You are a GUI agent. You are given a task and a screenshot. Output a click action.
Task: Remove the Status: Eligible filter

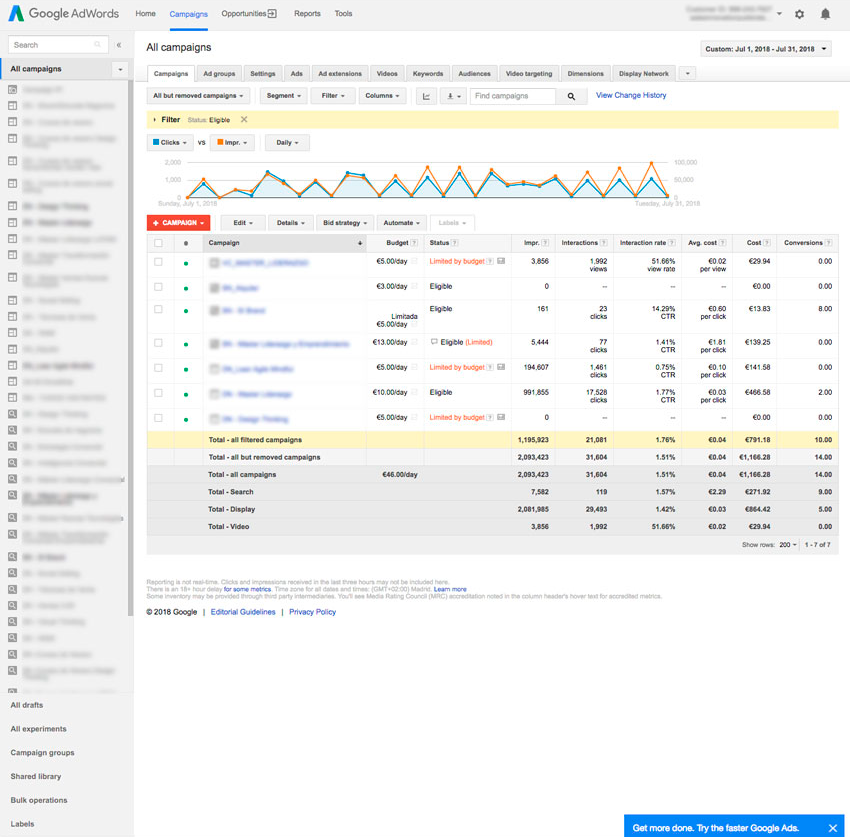coord(244,120)
